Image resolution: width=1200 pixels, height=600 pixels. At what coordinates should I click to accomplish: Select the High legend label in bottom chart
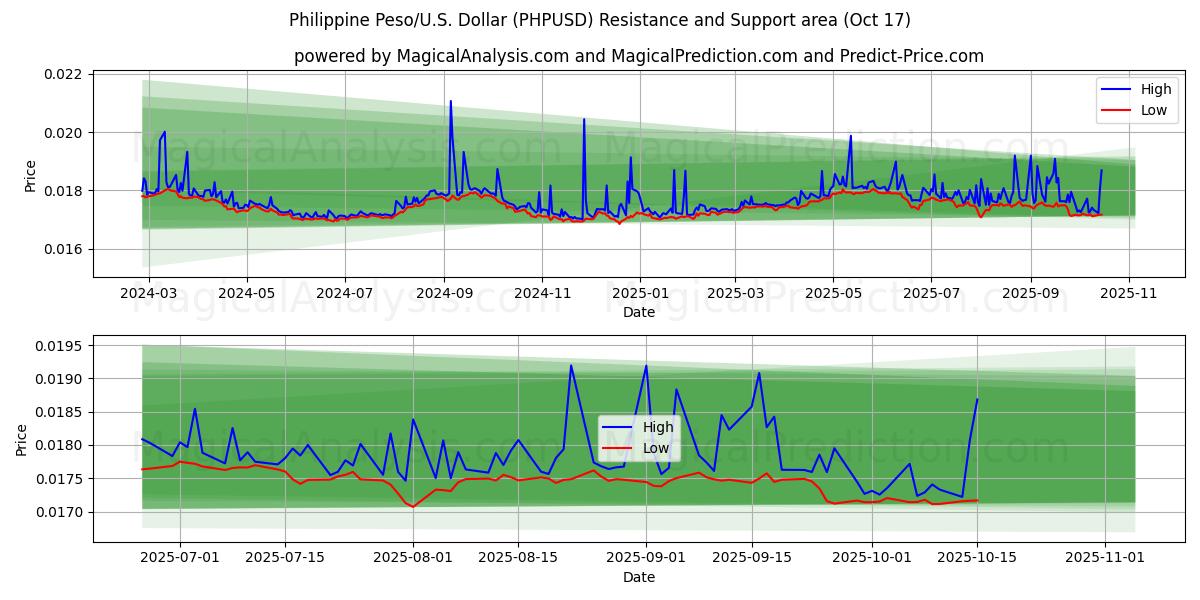[x=657, y=427]
